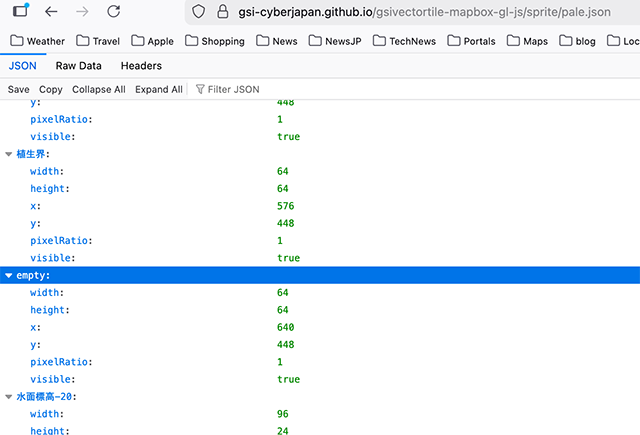Open the Shopping bookmark folder

[x=215, y=41]
